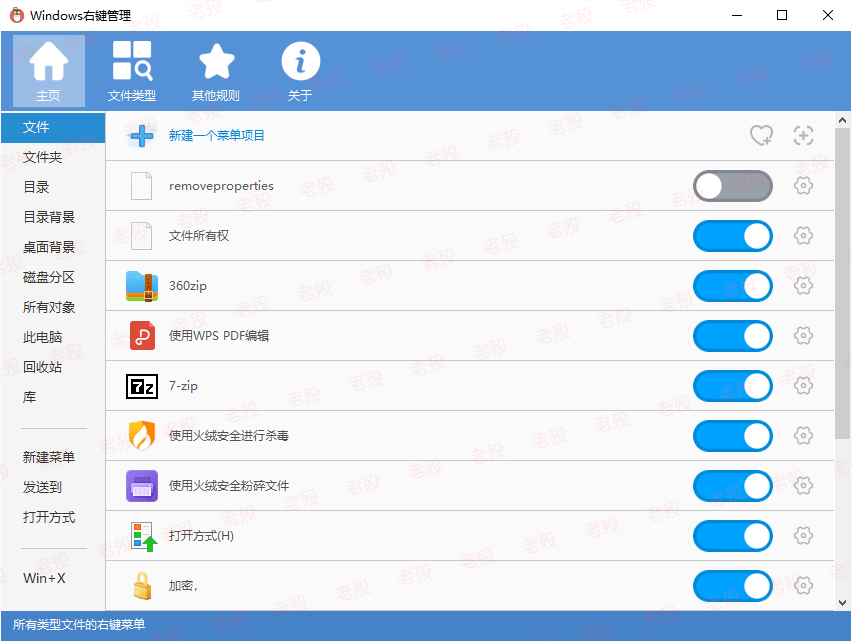This screenshot has width=852, height=642.
Task: Click the blue plus new item icon
Action: point(142,136)
